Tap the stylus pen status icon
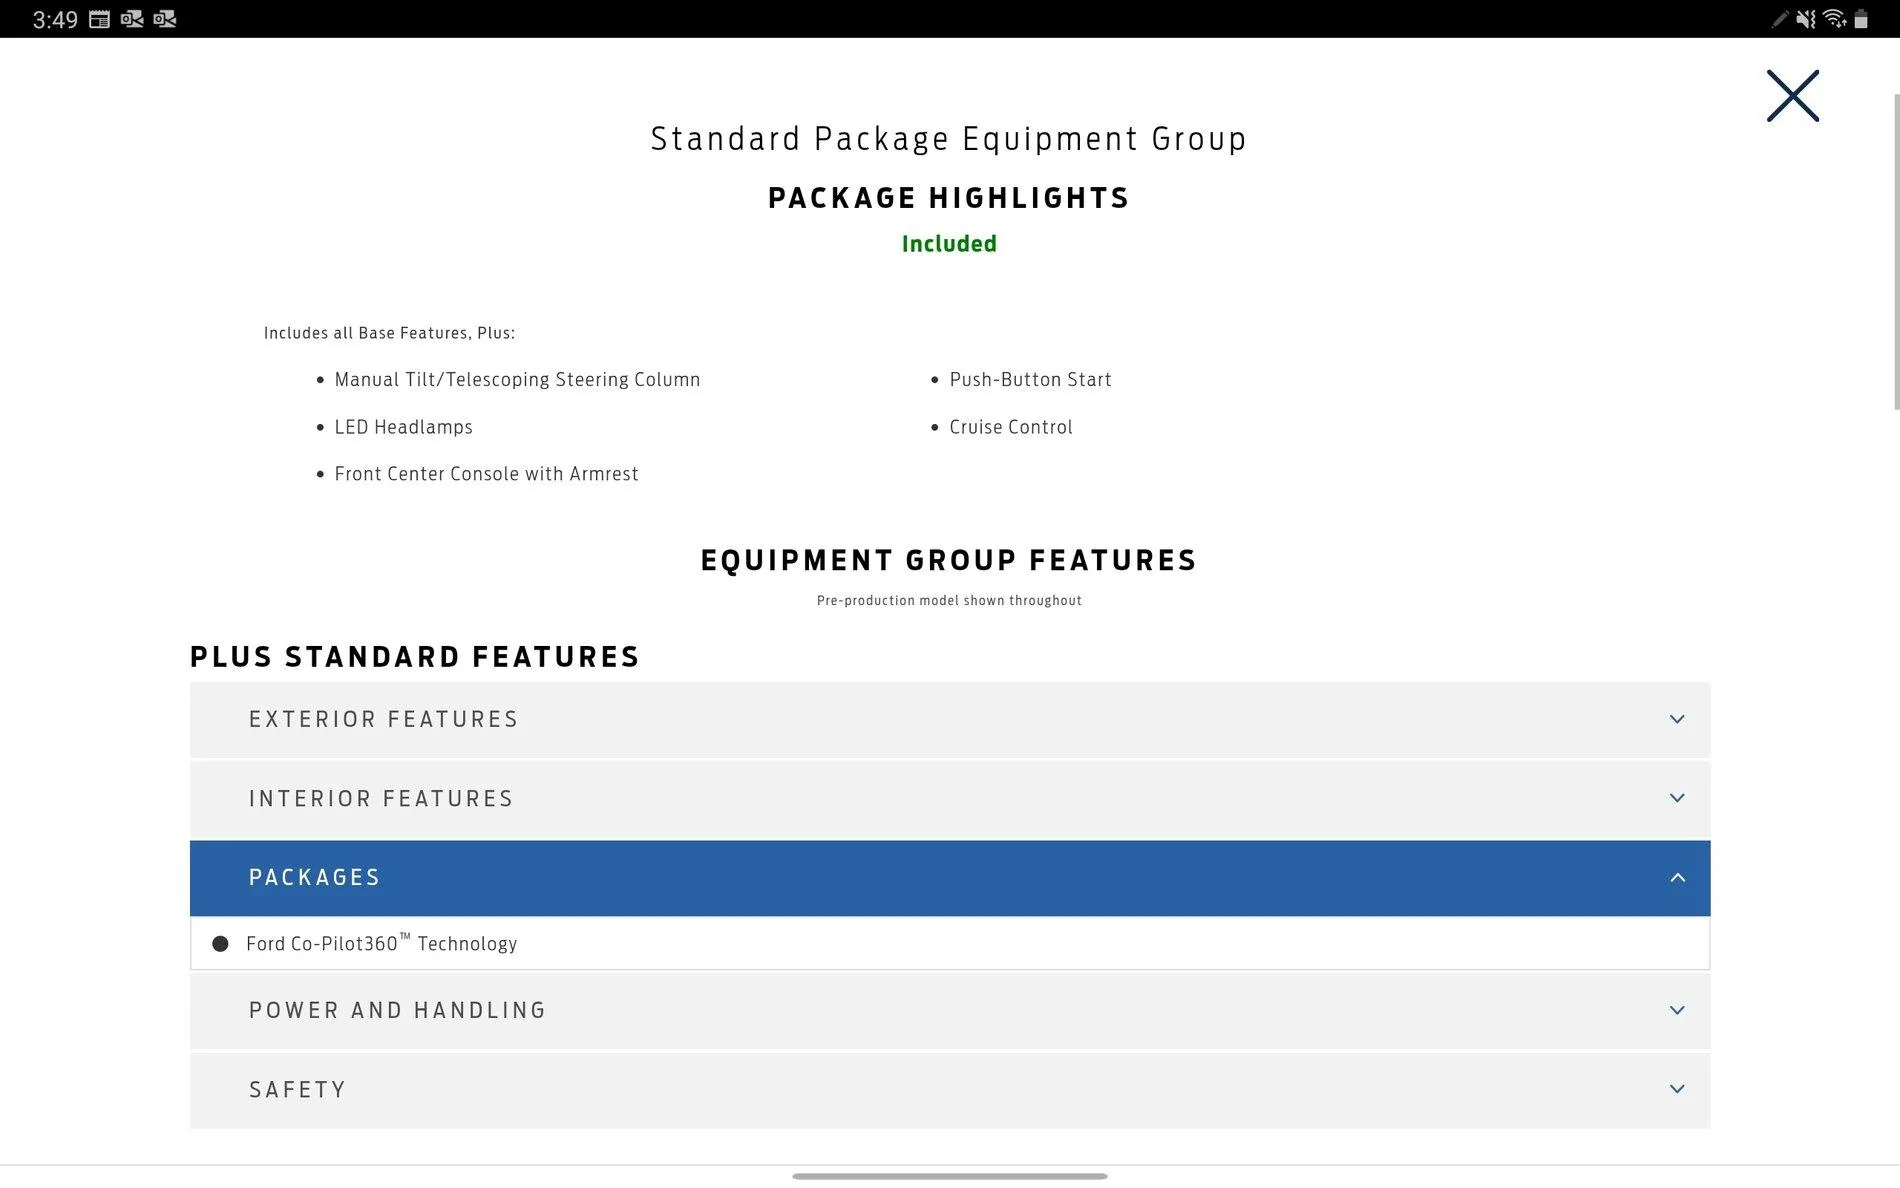 coord(1780,19)
